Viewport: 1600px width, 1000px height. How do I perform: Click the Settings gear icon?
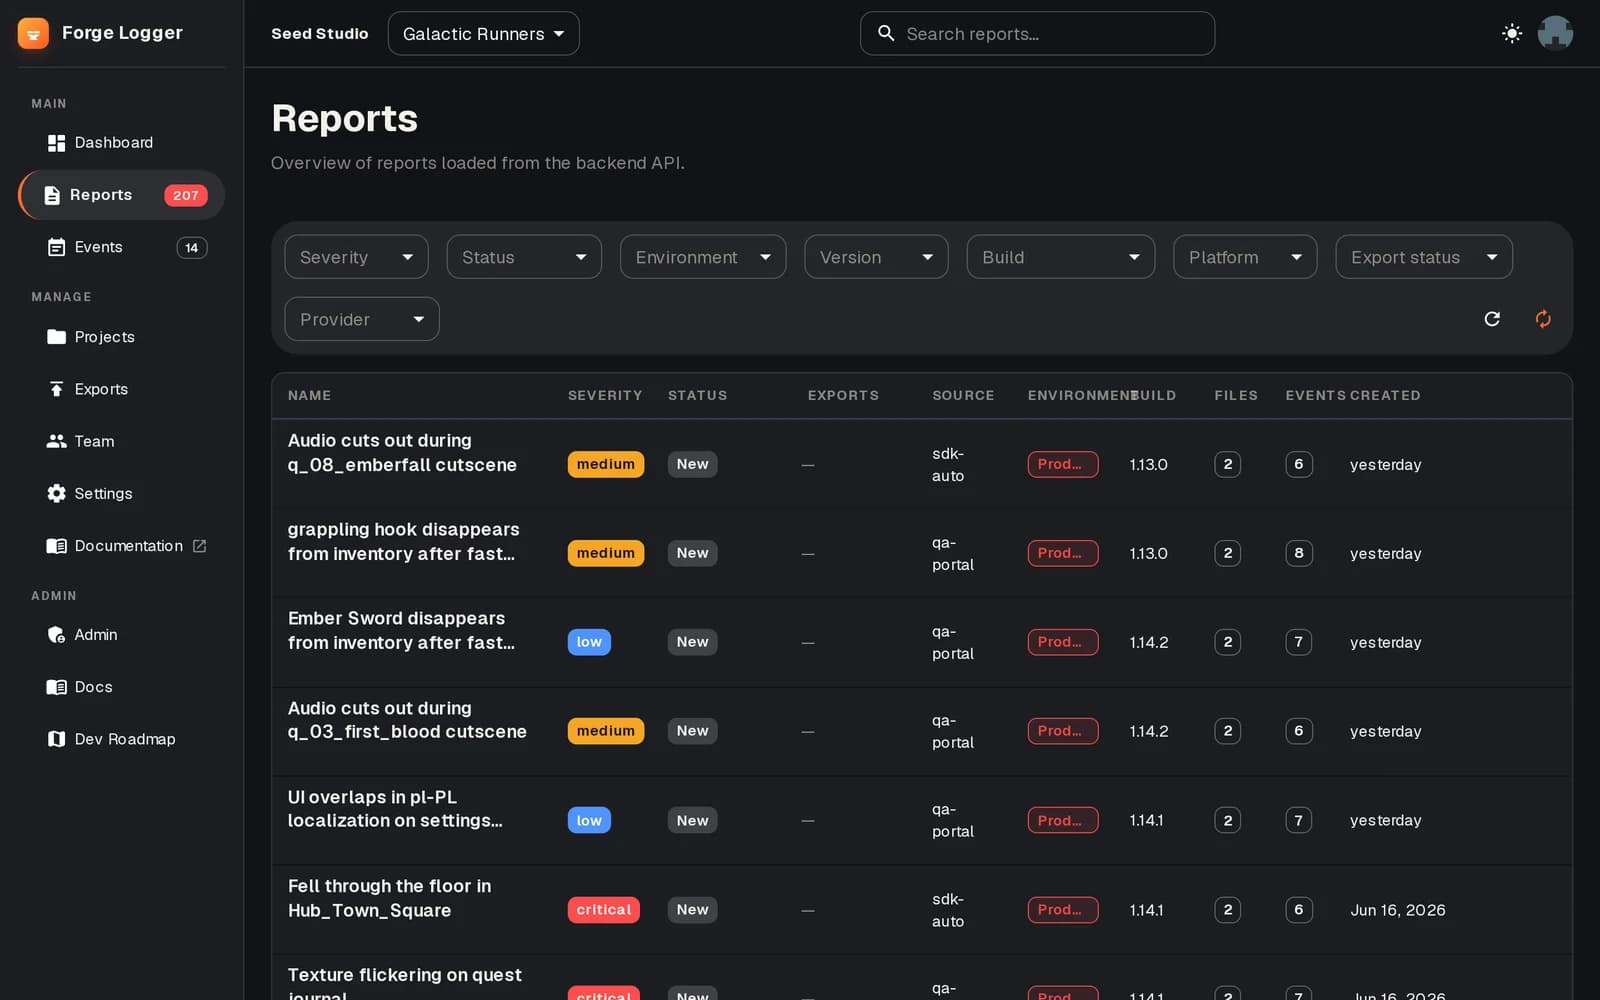pyautogui.click(x=56, y=493)
